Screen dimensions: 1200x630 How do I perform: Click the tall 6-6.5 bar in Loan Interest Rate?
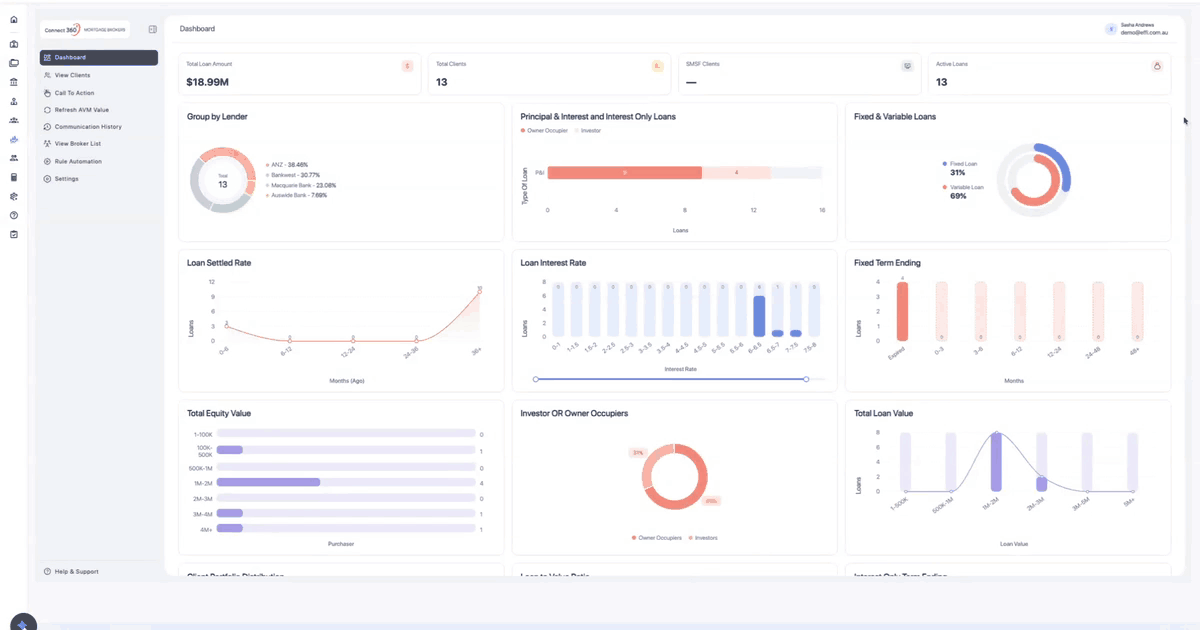759,316
